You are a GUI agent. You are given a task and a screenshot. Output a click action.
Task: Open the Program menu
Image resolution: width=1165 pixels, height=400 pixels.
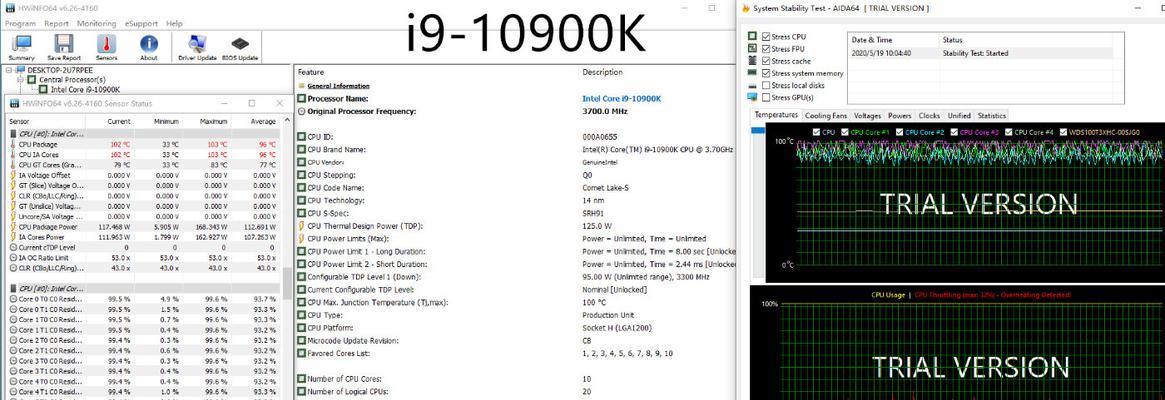click(20, 24)
